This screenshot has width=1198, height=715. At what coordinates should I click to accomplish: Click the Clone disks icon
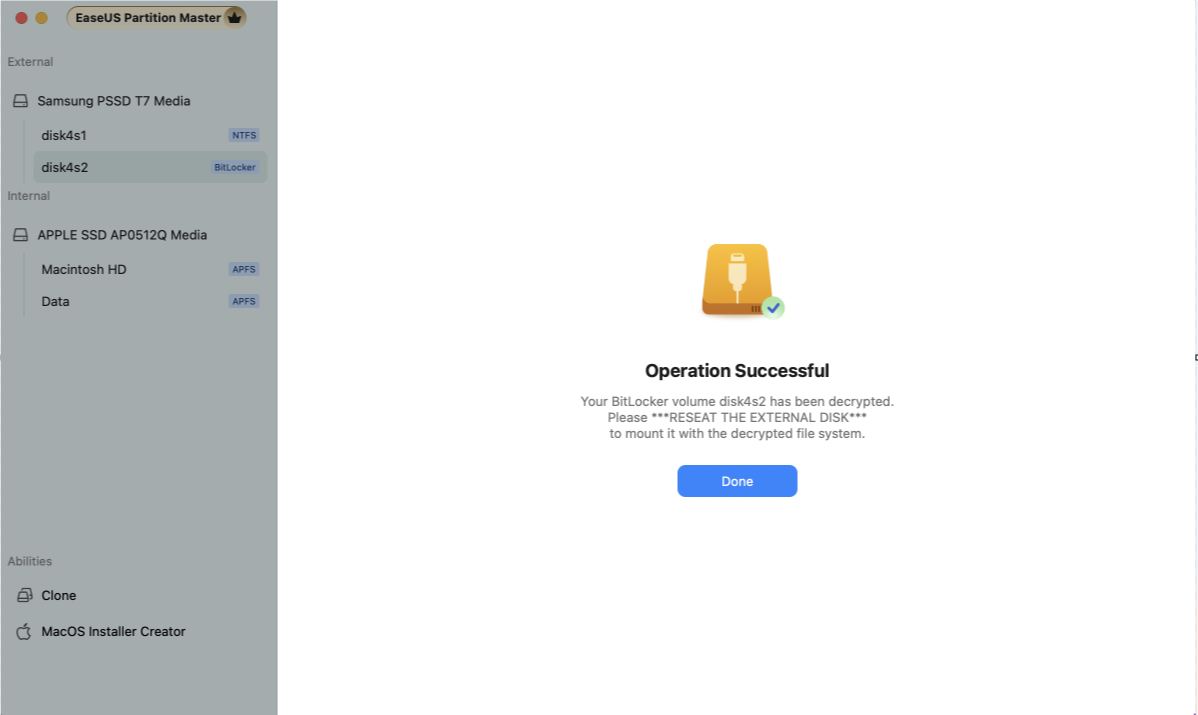click(x=24, y=595)
